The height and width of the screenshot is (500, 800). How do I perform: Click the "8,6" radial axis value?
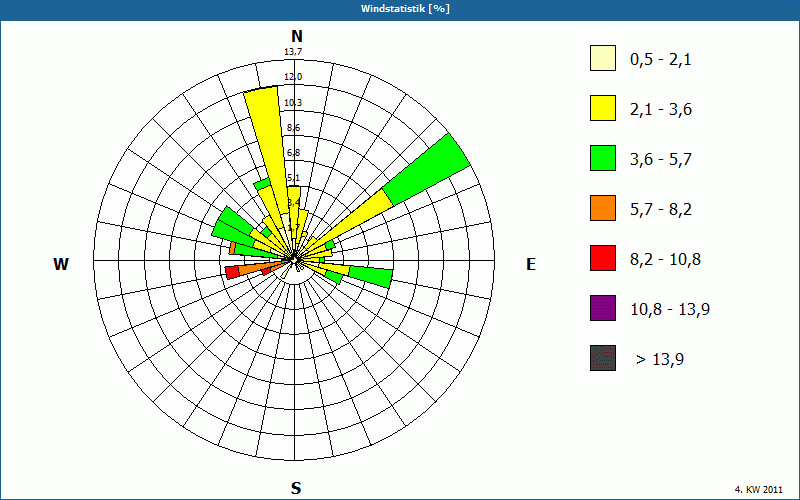(x=293, y=128)
